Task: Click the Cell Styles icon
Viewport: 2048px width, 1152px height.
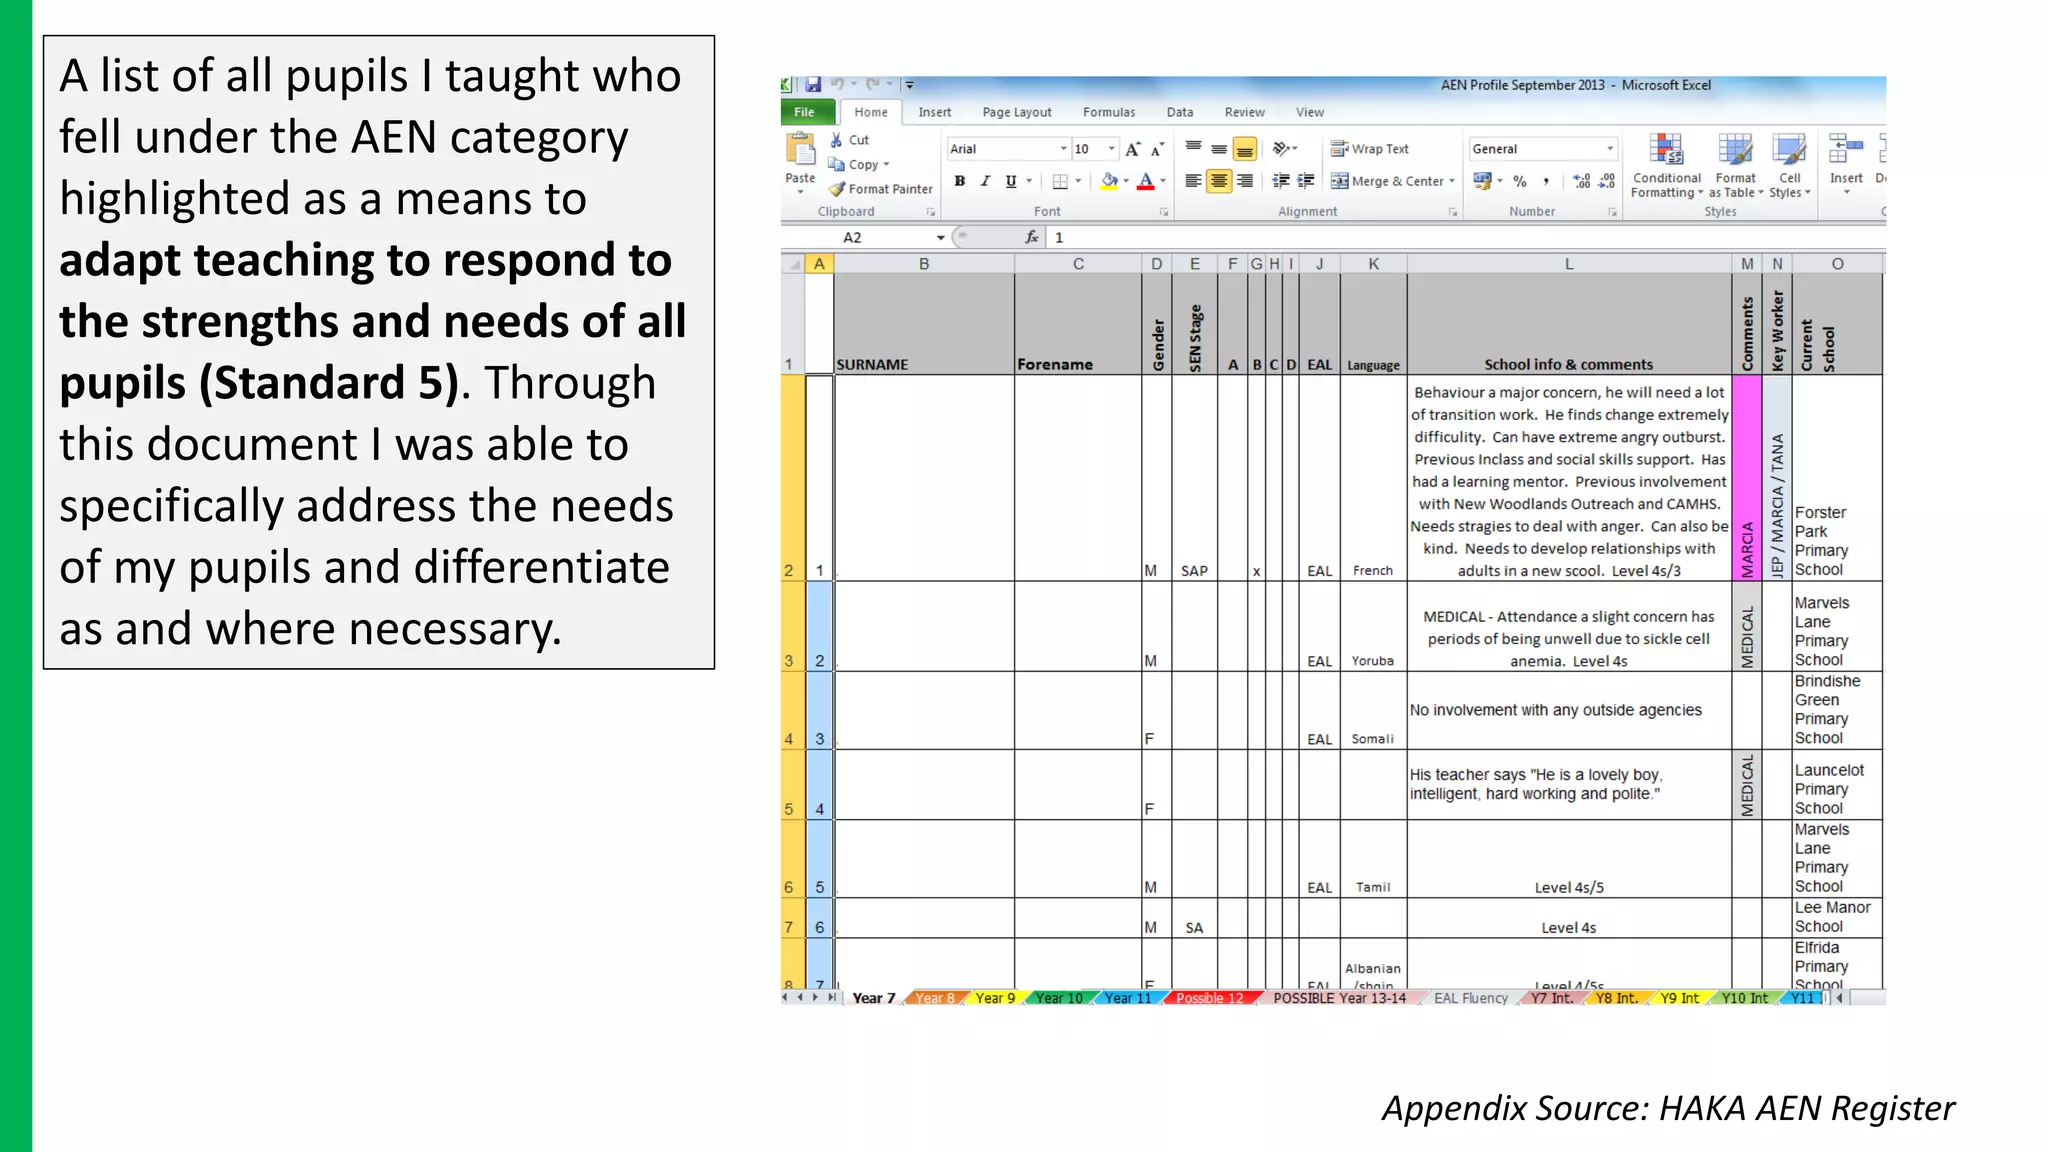Action: [1789, 150]
